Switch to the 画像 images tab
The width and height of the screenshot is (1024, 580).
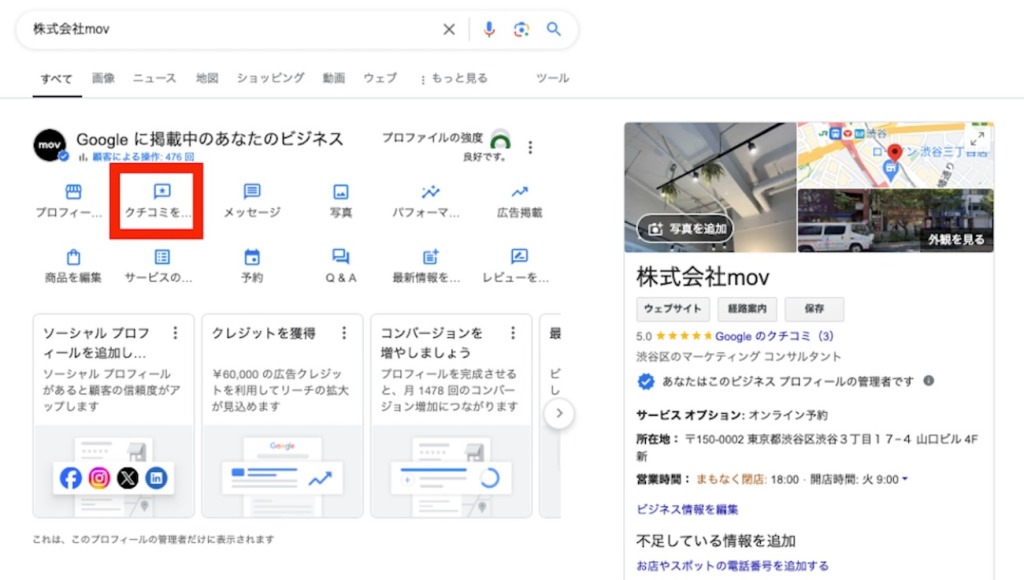tap(103, 78)
